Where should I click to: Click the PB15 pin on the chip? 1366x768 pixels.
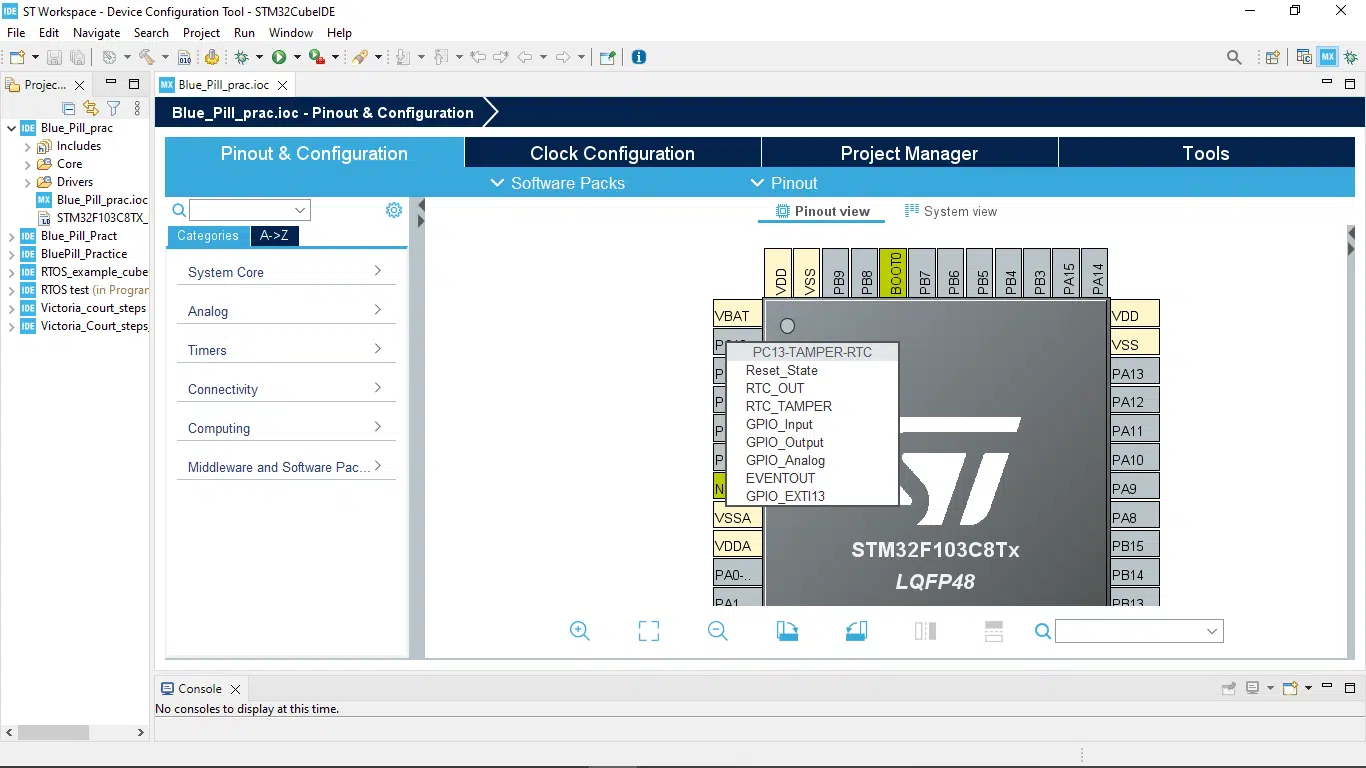[x=1134, y=546]
